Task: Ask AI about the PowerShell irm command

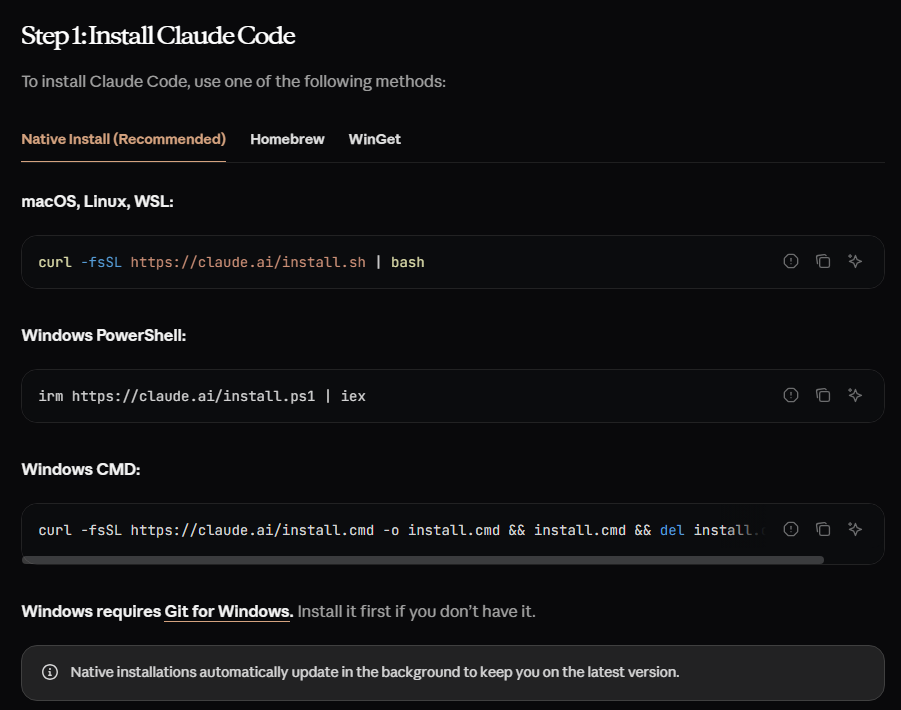Action: click(855, 395)
